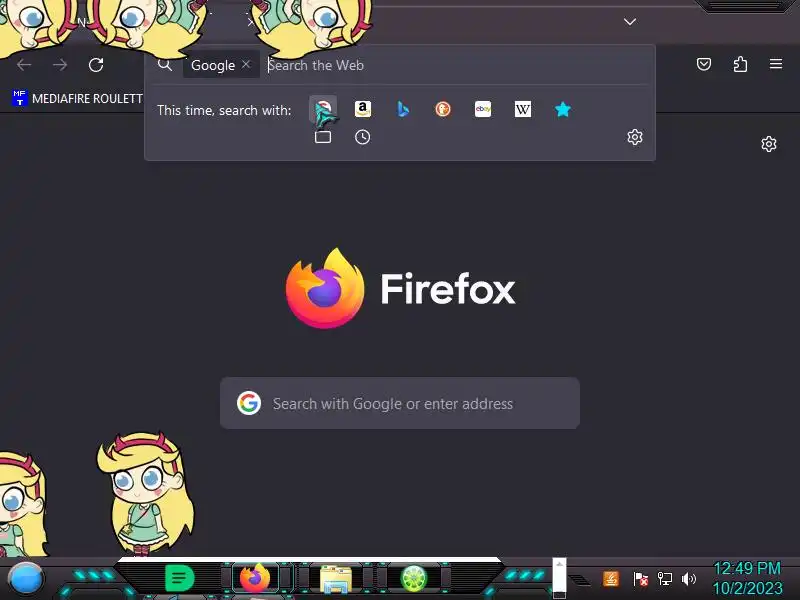This screenshot has height=600, width=800.
Task: Open the Extensions puzzle icon
Action: (740, 64)
